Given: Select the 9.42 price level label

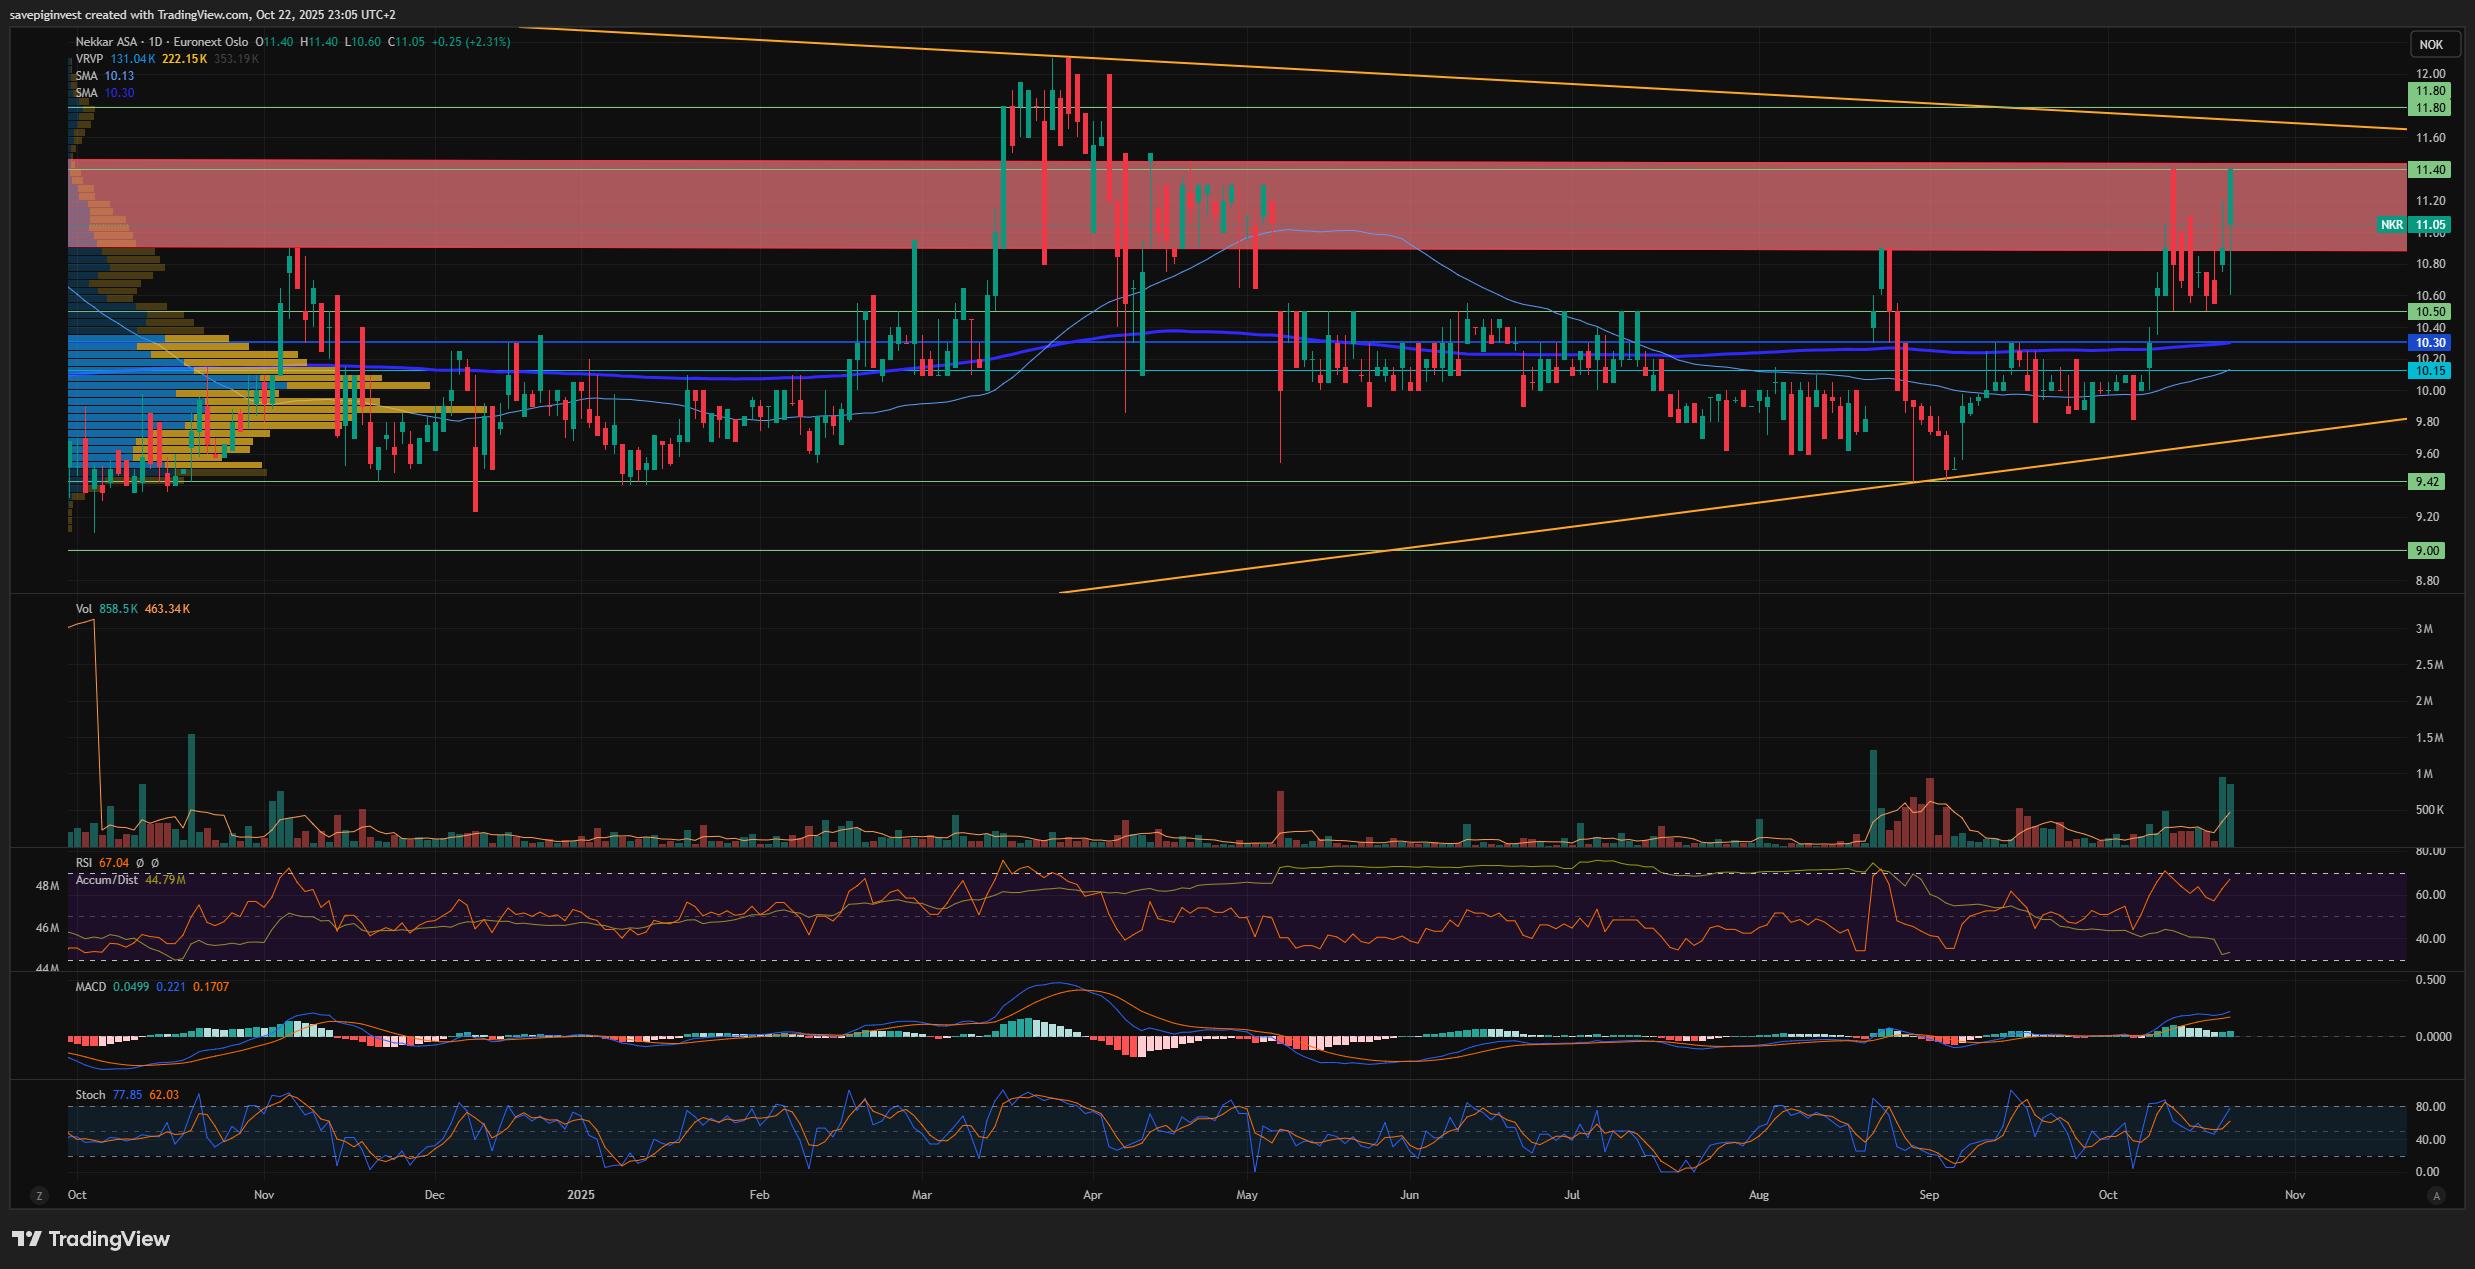Looking at the screenshot, I should [x=2427, y=482].
